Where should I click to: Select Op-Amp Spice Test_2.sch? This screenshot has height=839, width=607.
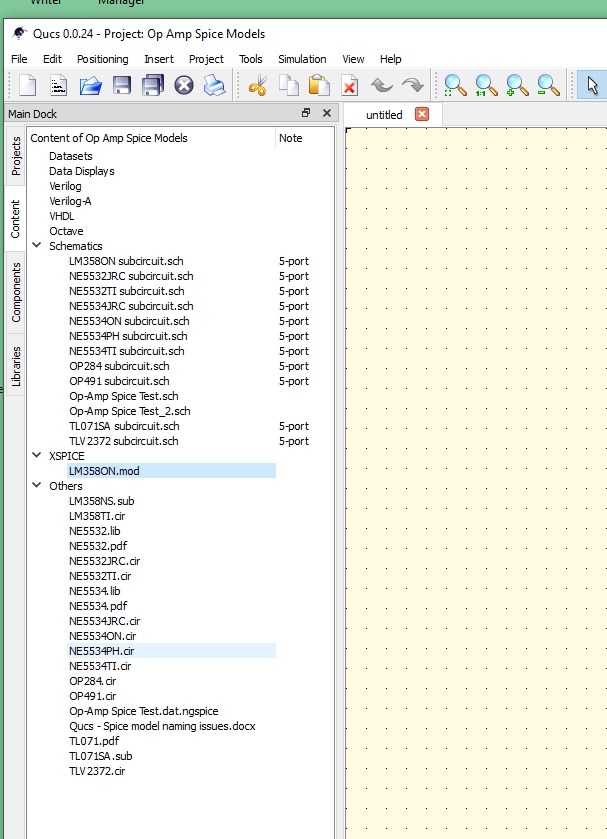pos(130,410)
